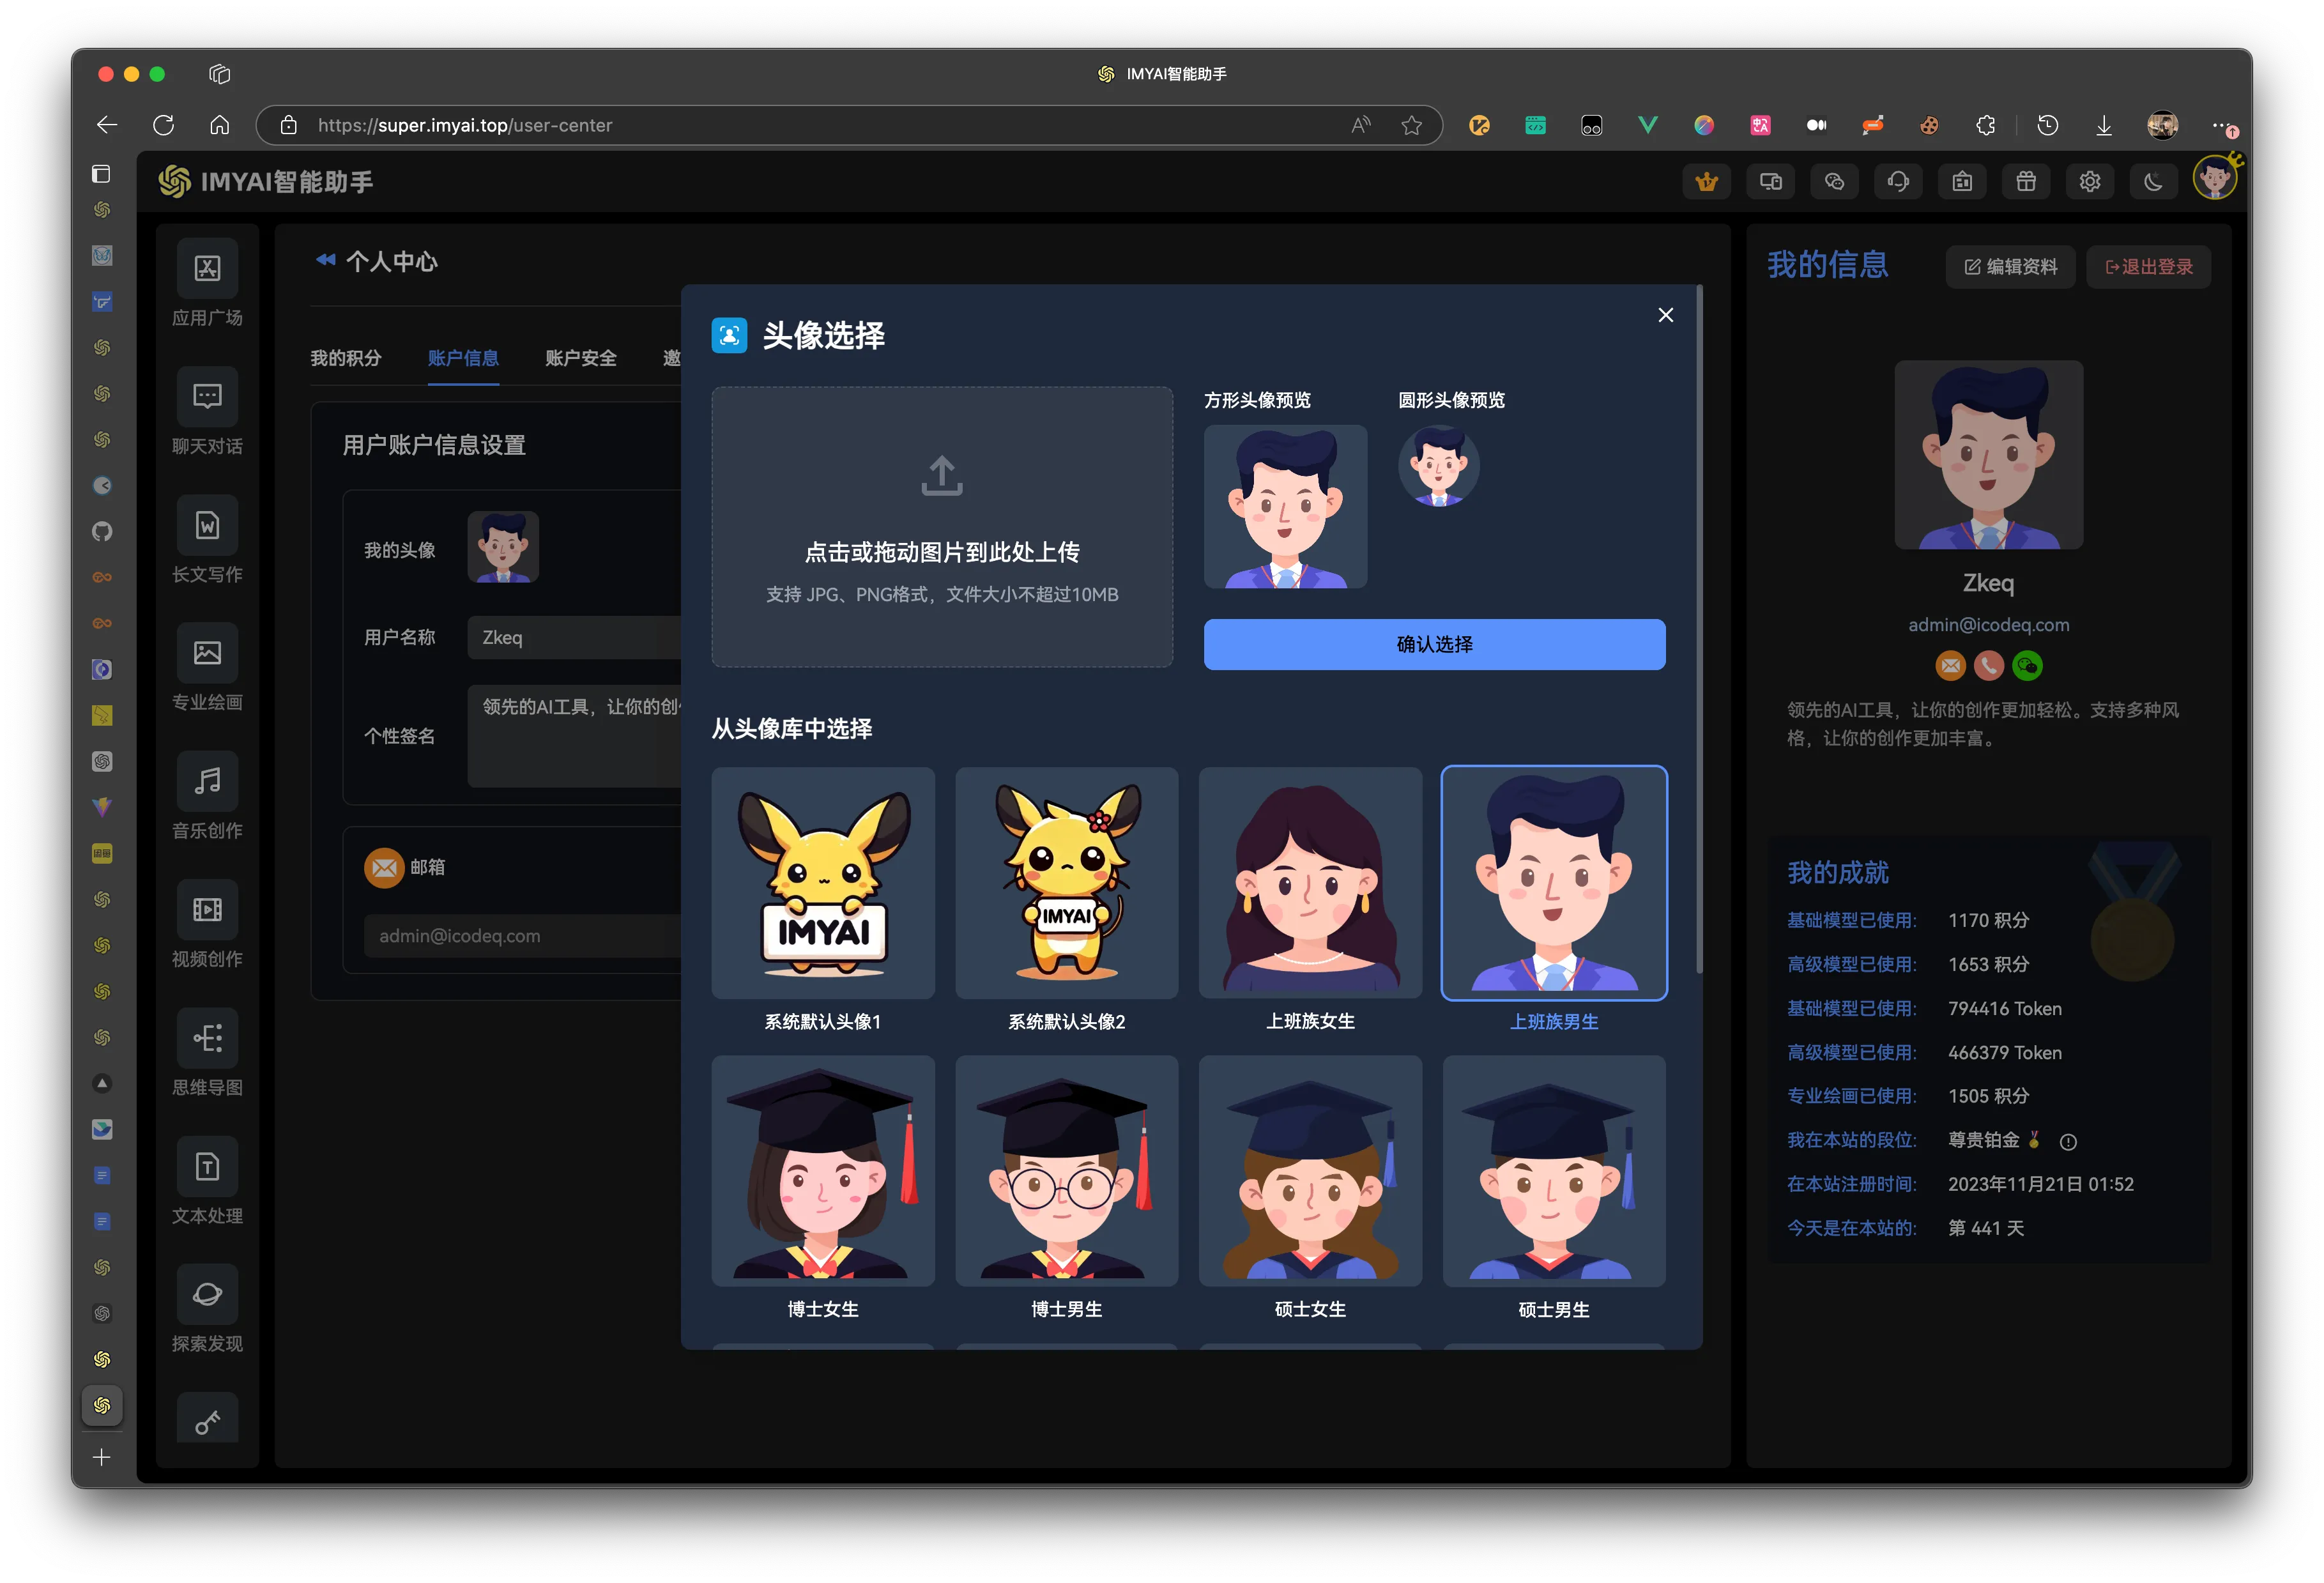
Task: Open browser extensions puzzle icon
Action: point(1985,125)
